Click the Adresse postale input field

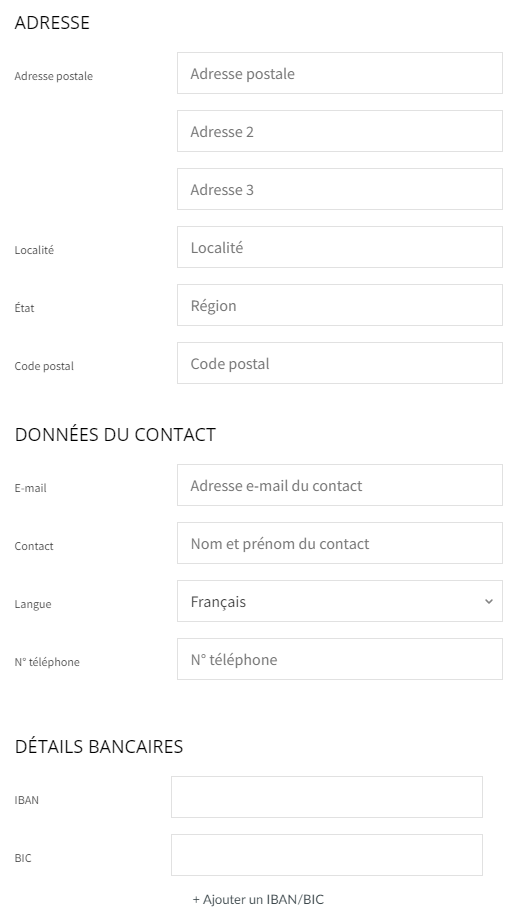pos(340,73)
